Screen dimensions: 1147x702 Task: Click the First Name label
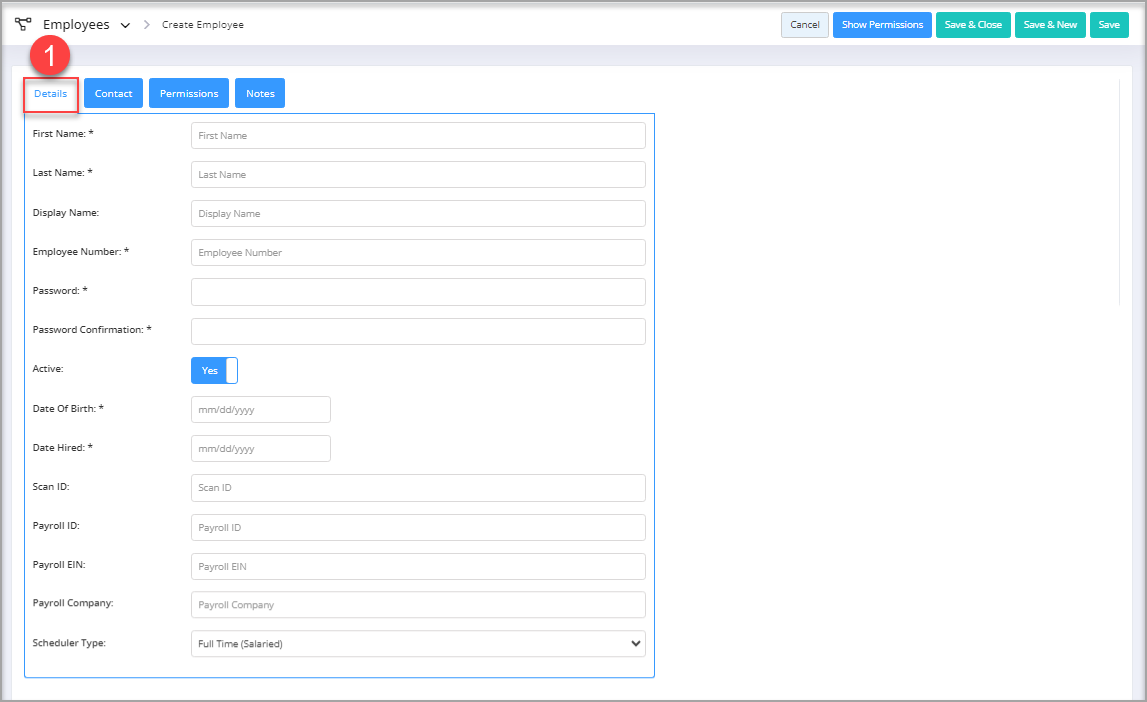63,134
